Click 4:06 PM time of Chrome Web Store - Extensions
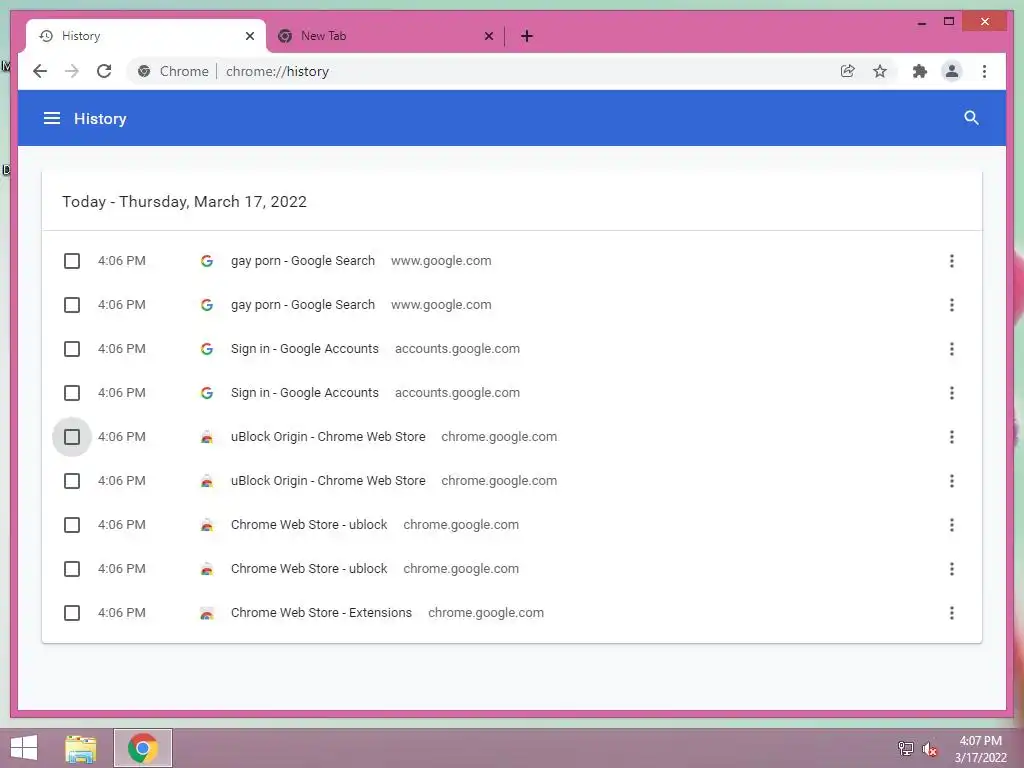 (121, 613)
